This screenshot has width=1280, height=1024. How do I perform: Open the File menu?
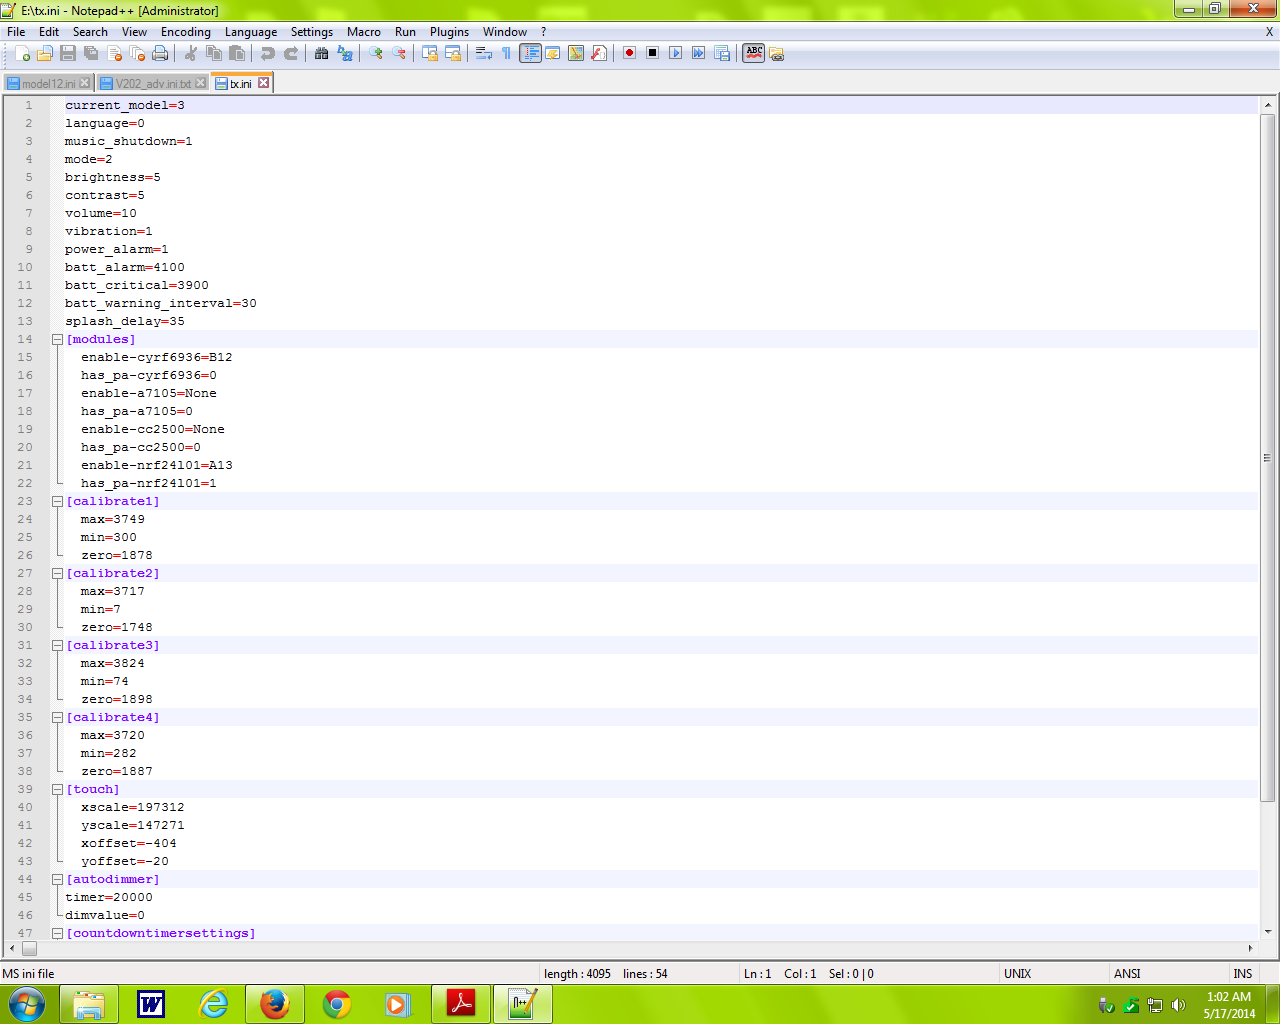17,32
